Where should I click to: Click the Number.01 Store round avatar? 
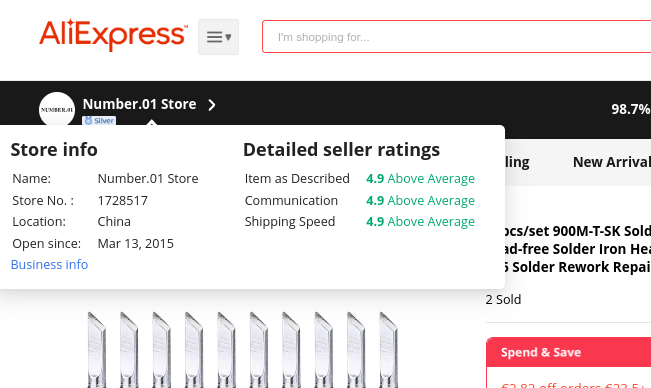click(x=57, y=110)
